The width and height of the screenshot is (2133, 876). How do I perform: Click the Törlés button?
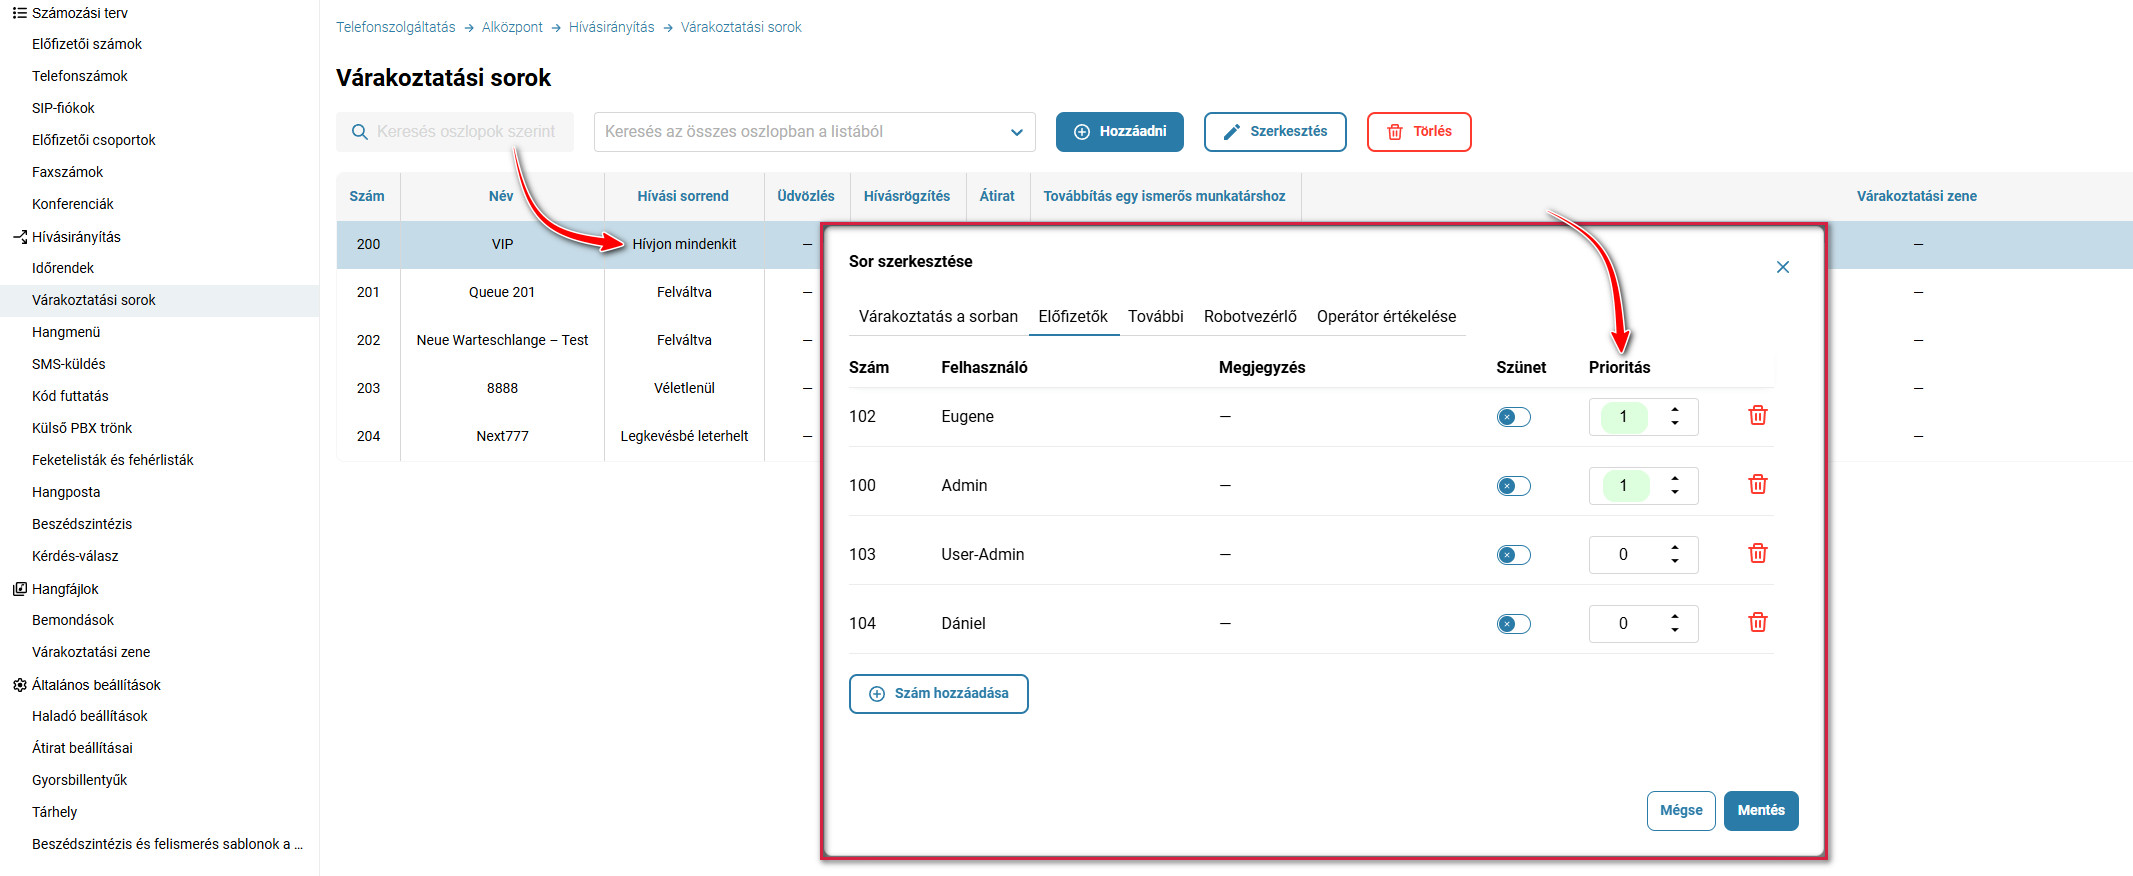(x=1419, y=132)
